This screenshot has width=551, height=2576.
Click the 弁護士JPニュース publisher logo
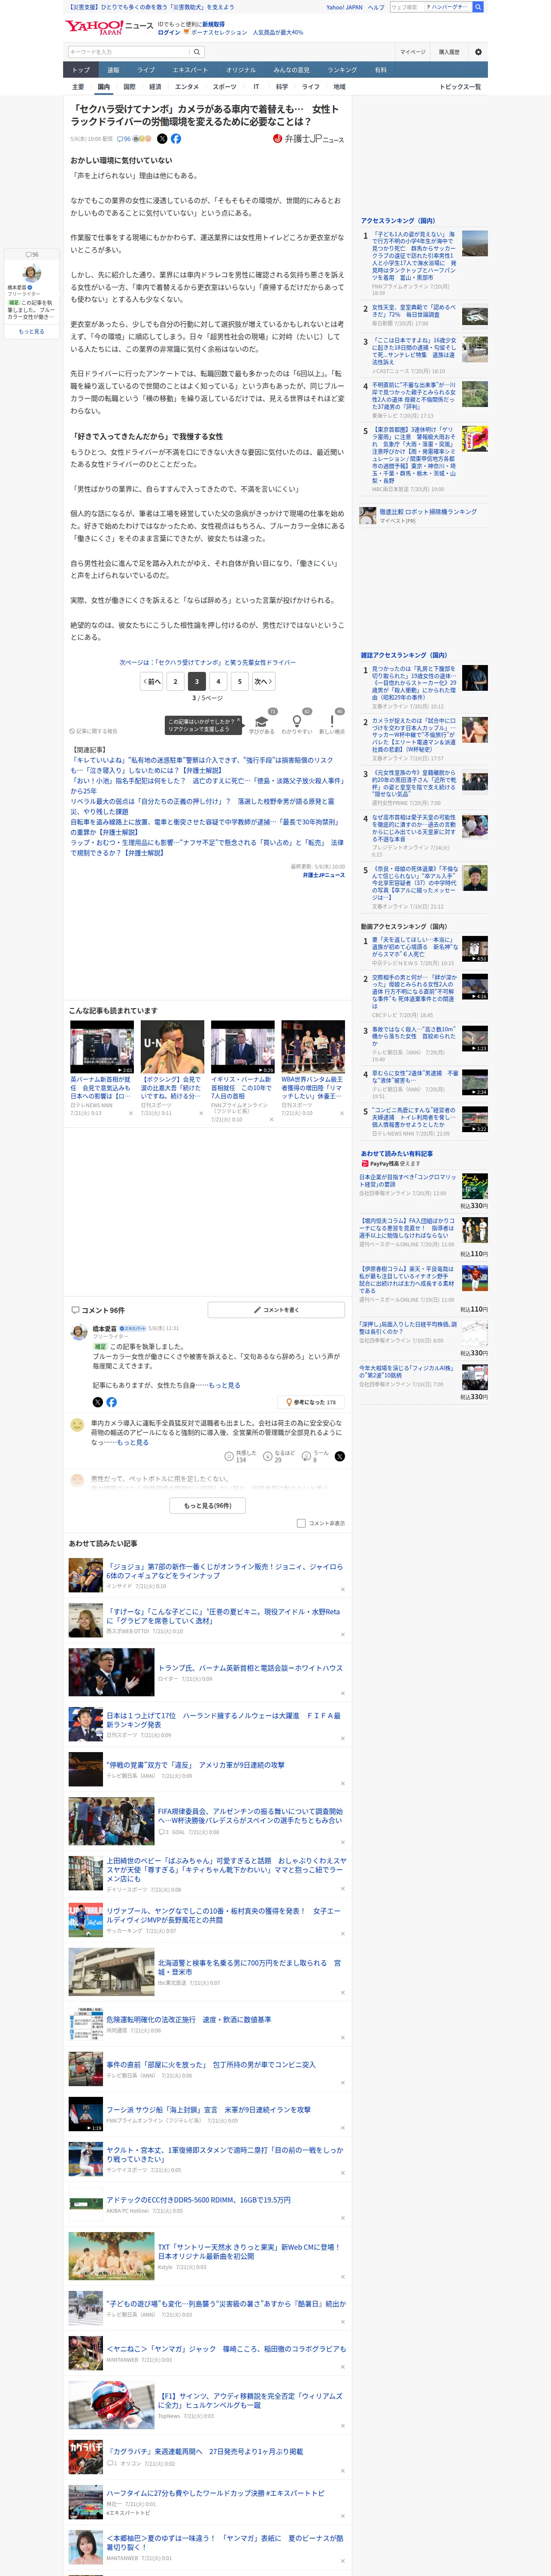(308, 139)
